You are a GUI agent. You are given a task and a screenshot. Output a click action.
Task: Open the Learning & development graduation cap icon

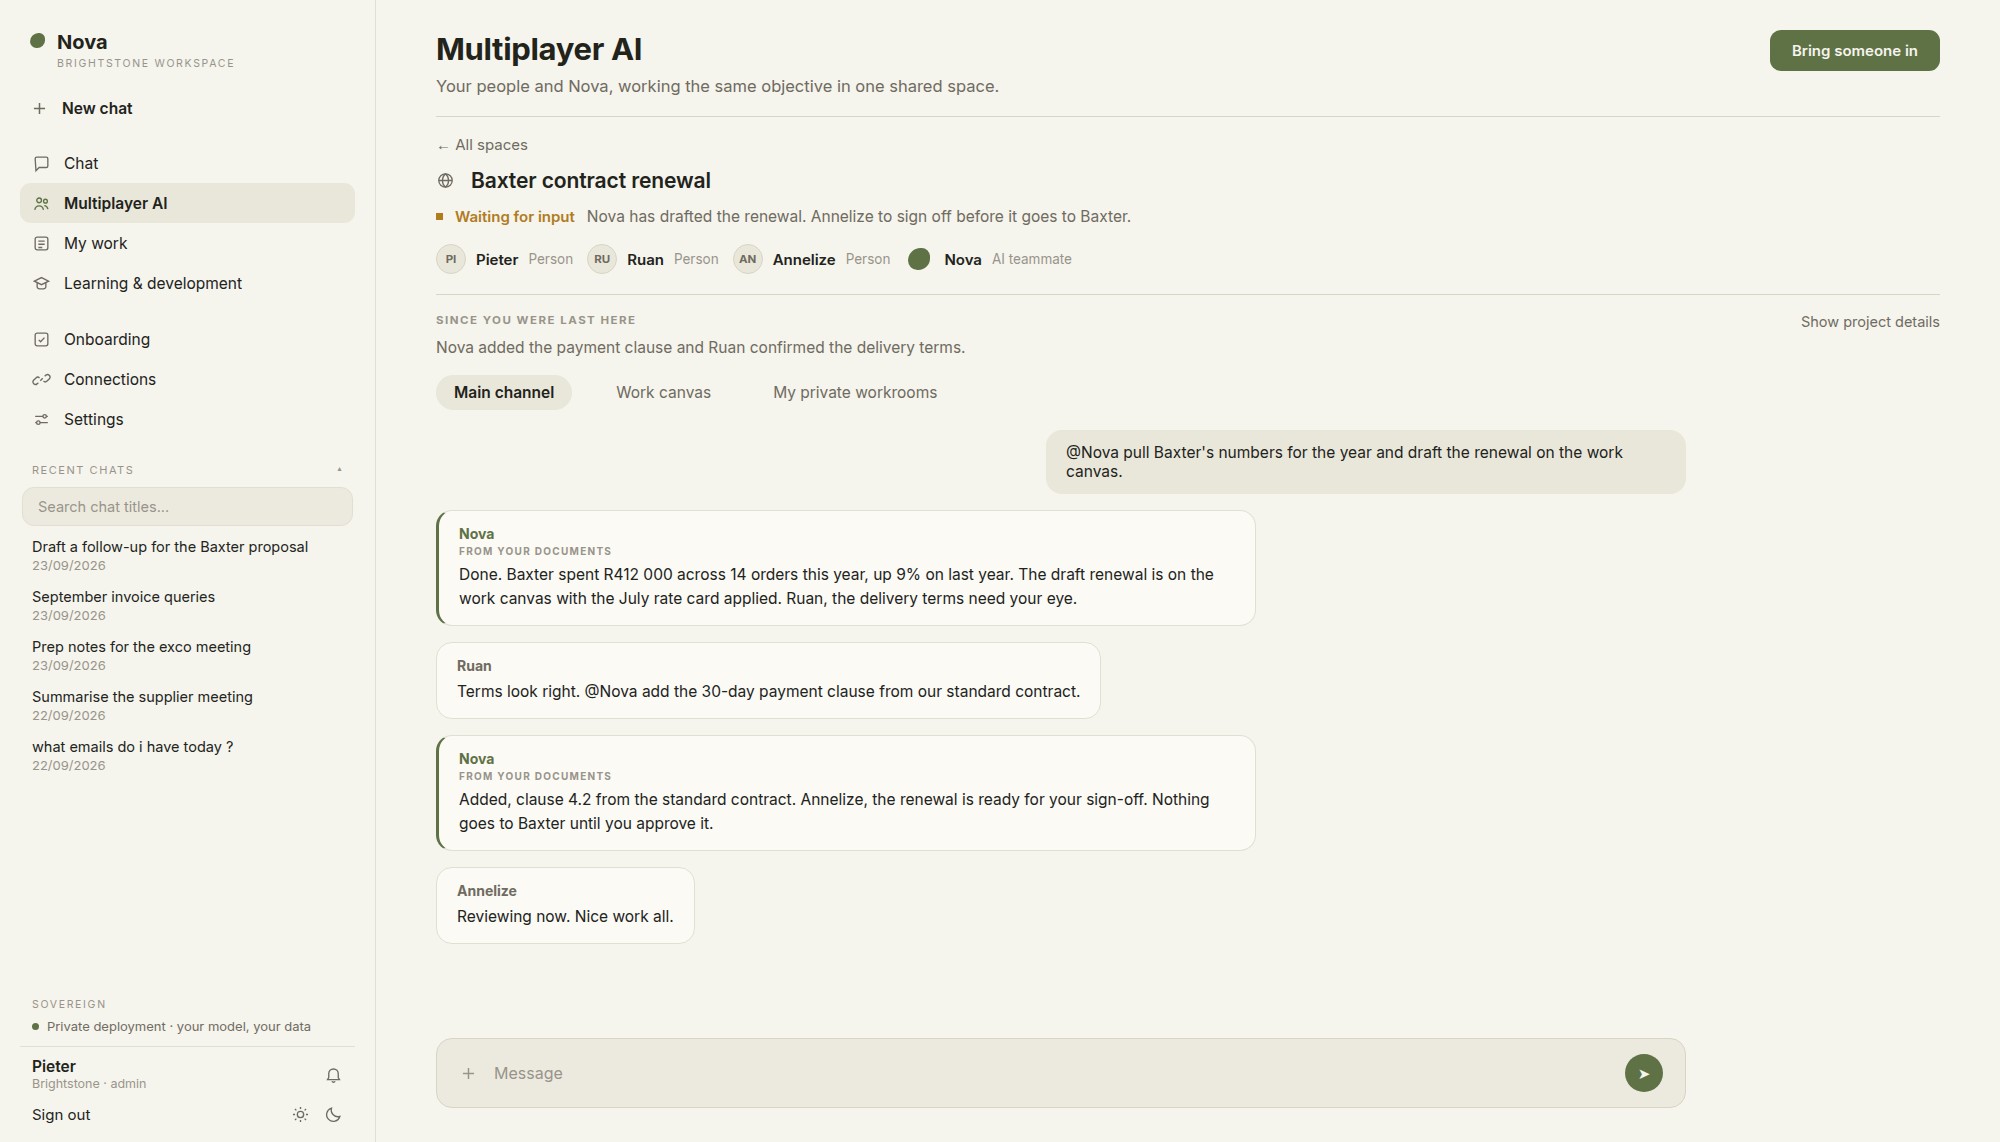click(41, 283)
